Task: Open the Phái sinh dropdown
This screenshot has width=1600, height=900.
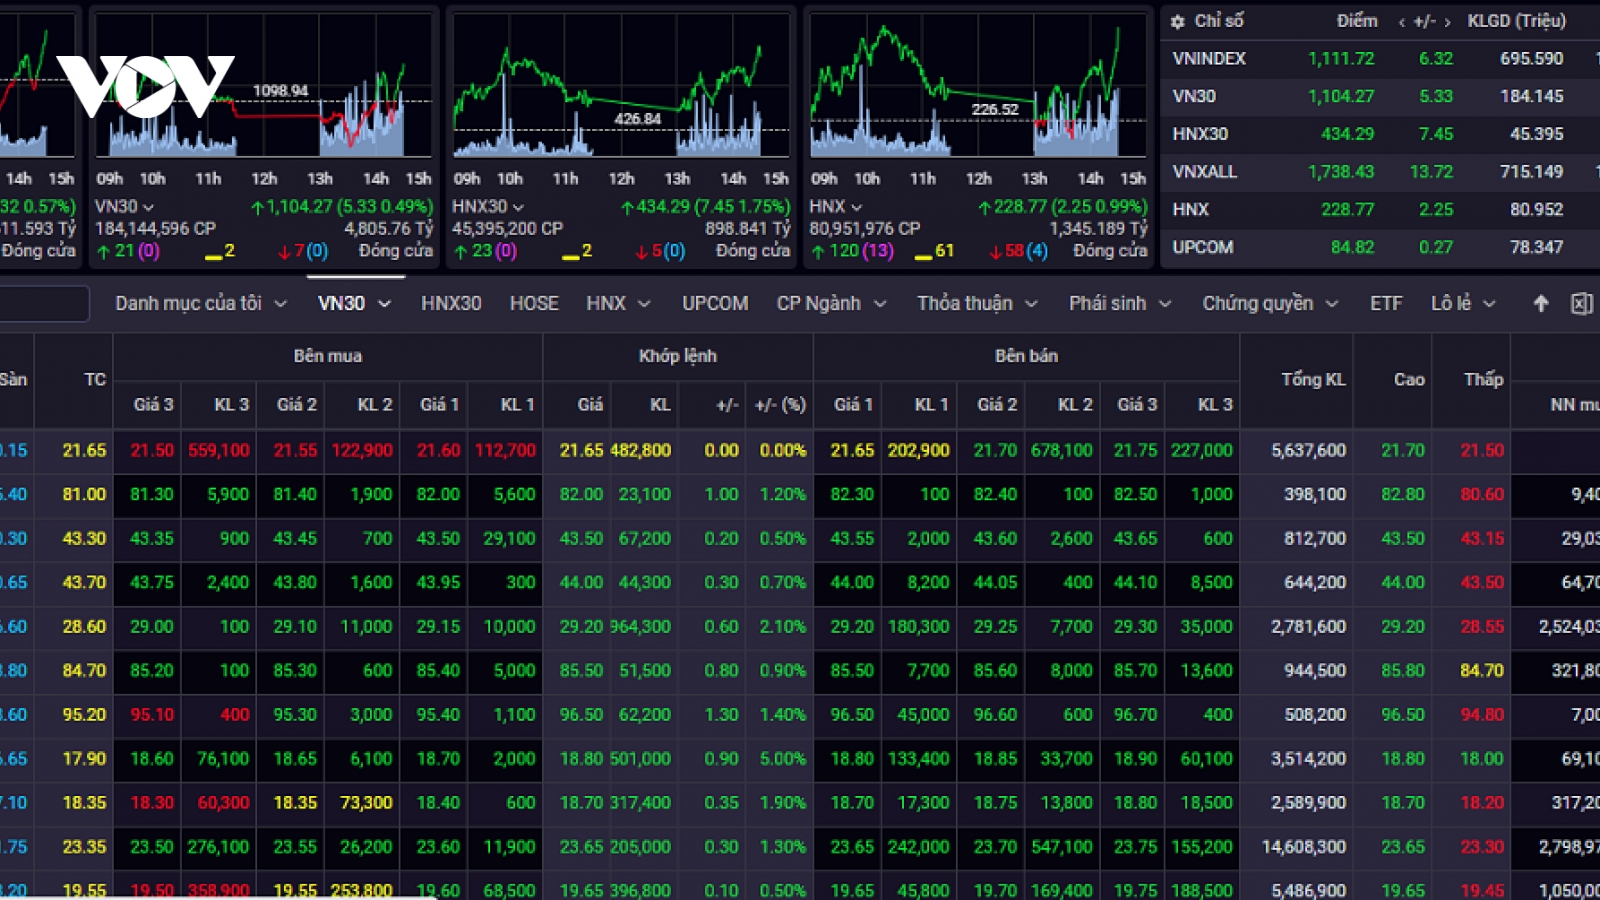Action: point(1119,303)
